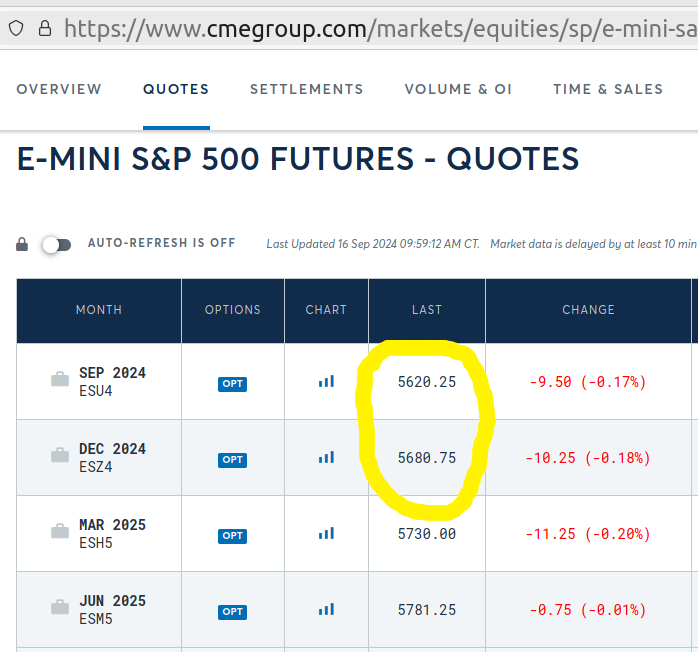Screen dimensions: 698x652
Task: Open chart icon for MAR 2025 contract
Action: click(326, 534)
